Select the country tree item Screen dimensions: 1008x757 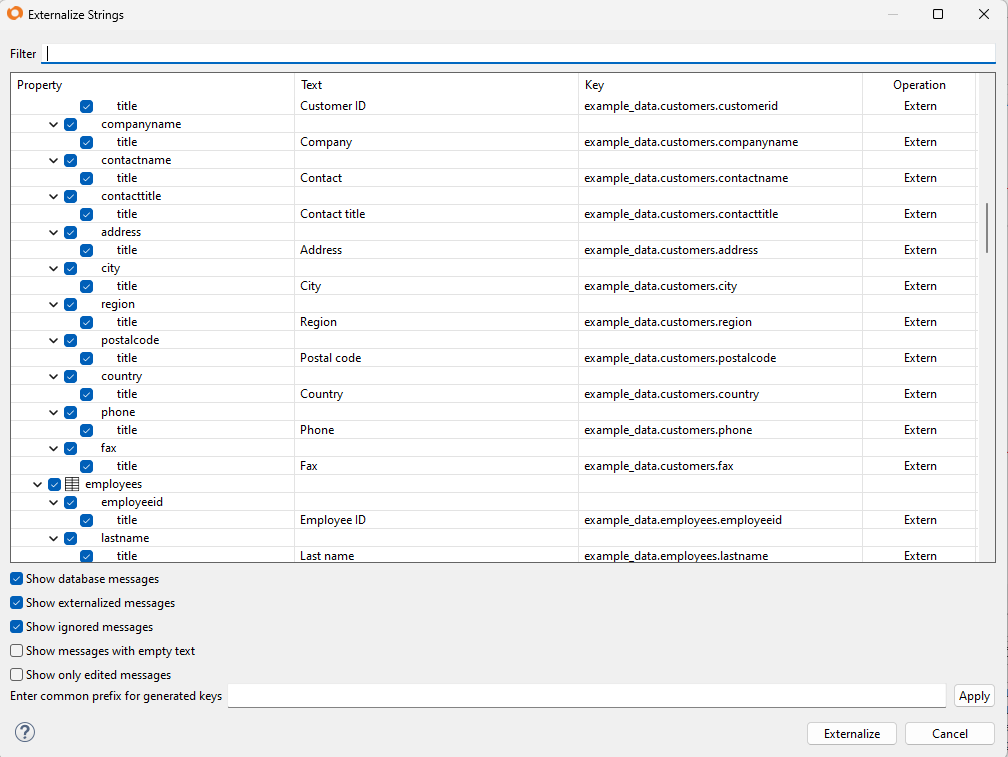click(122, 376)
